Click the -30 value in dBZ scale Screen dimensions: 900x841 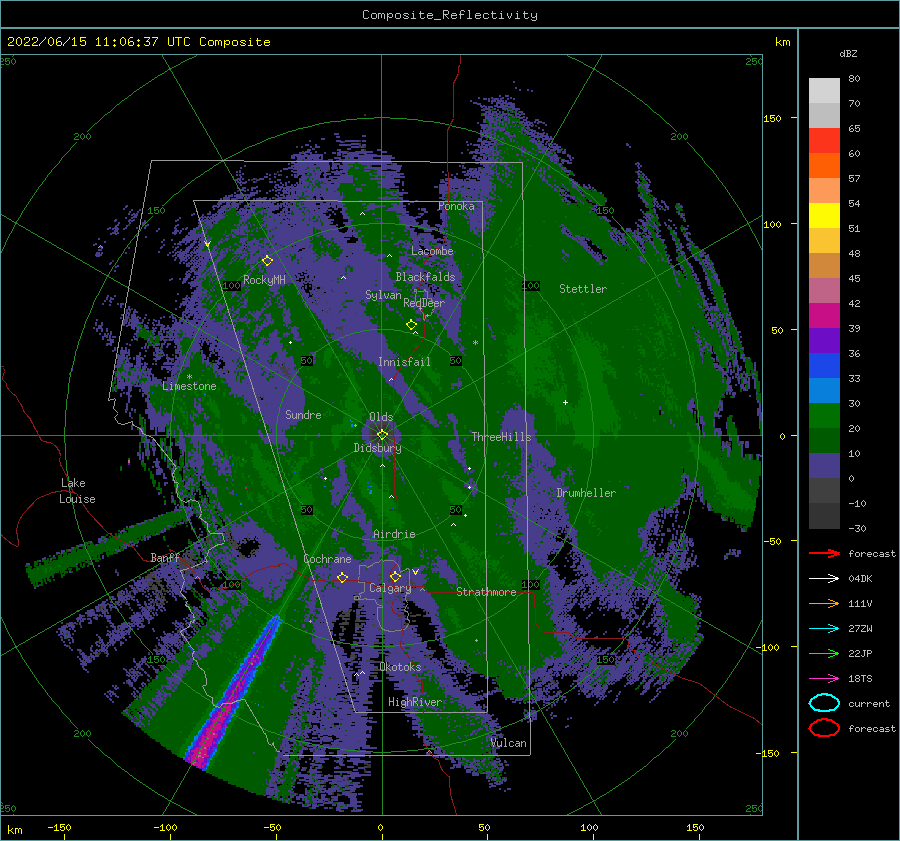click(857, 528)
